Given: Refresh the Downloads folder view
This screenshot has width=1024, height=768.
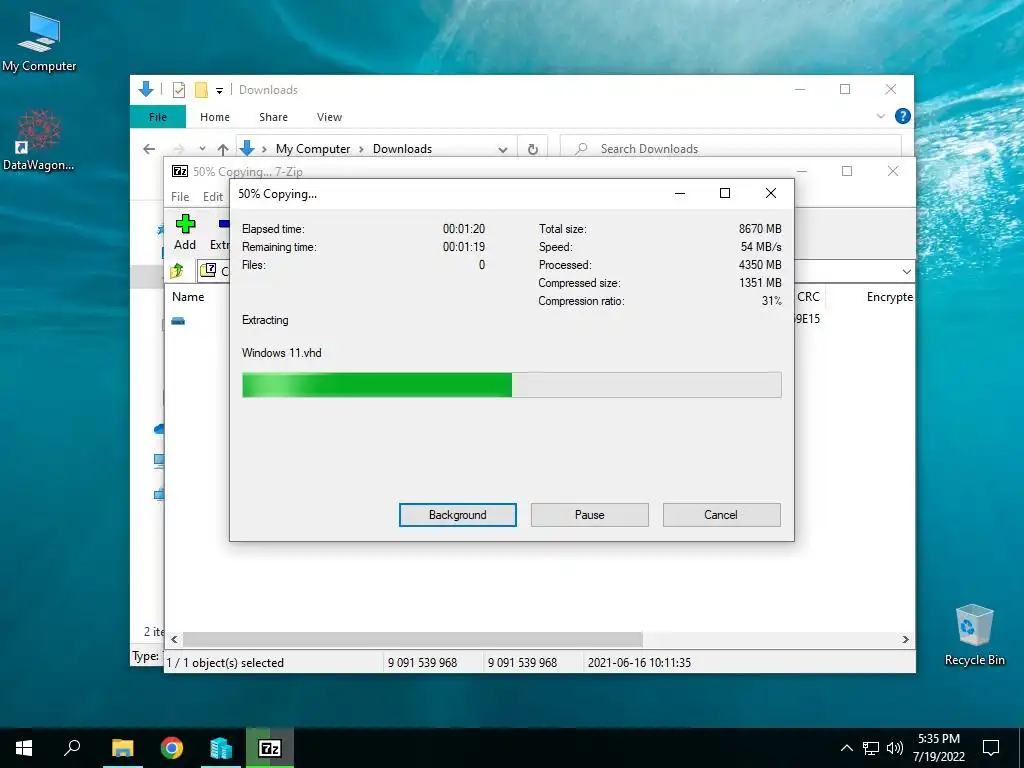Looking at the screenshot, I should [x=532, y=149].
